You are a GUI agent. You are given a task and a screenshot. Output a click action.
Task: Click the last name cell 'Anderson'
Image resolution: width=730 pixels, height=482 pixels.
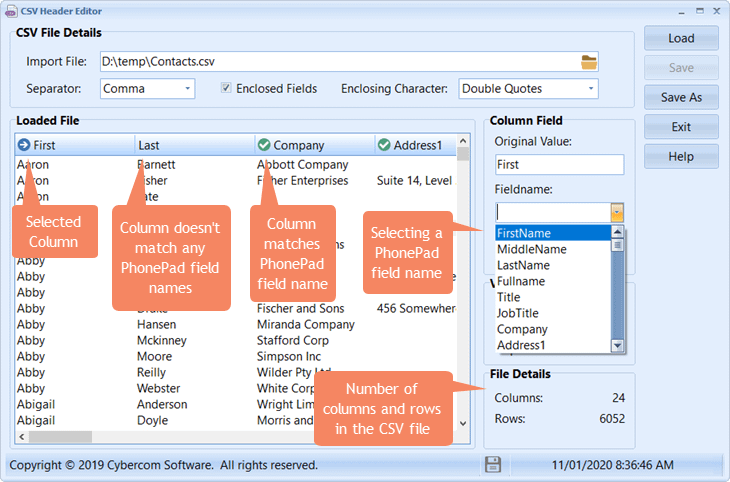(x=162, y=404)
